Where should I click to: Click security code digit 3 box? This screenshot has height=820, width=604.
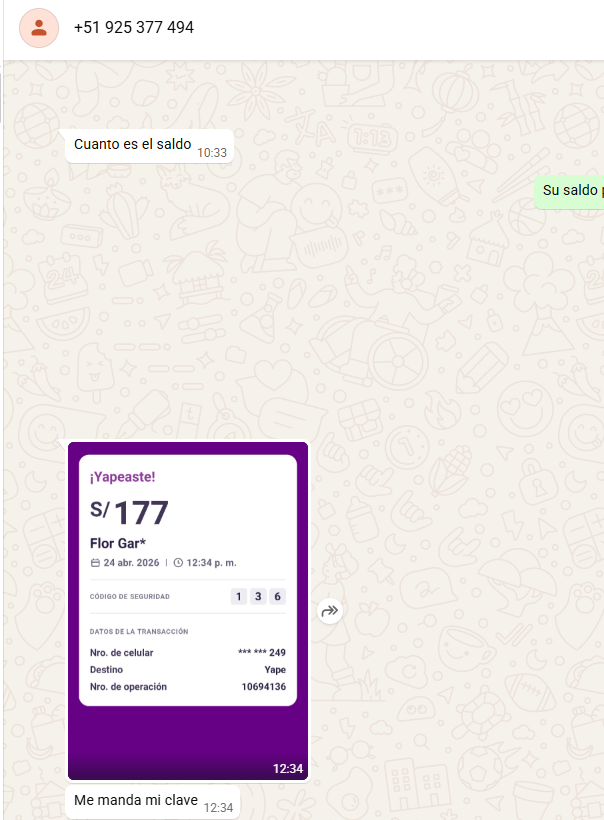pos(258,596)
